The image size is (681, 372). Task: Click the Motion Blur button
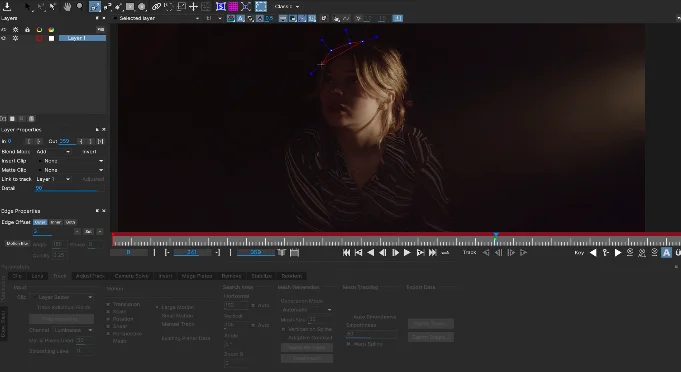point(17,244)
